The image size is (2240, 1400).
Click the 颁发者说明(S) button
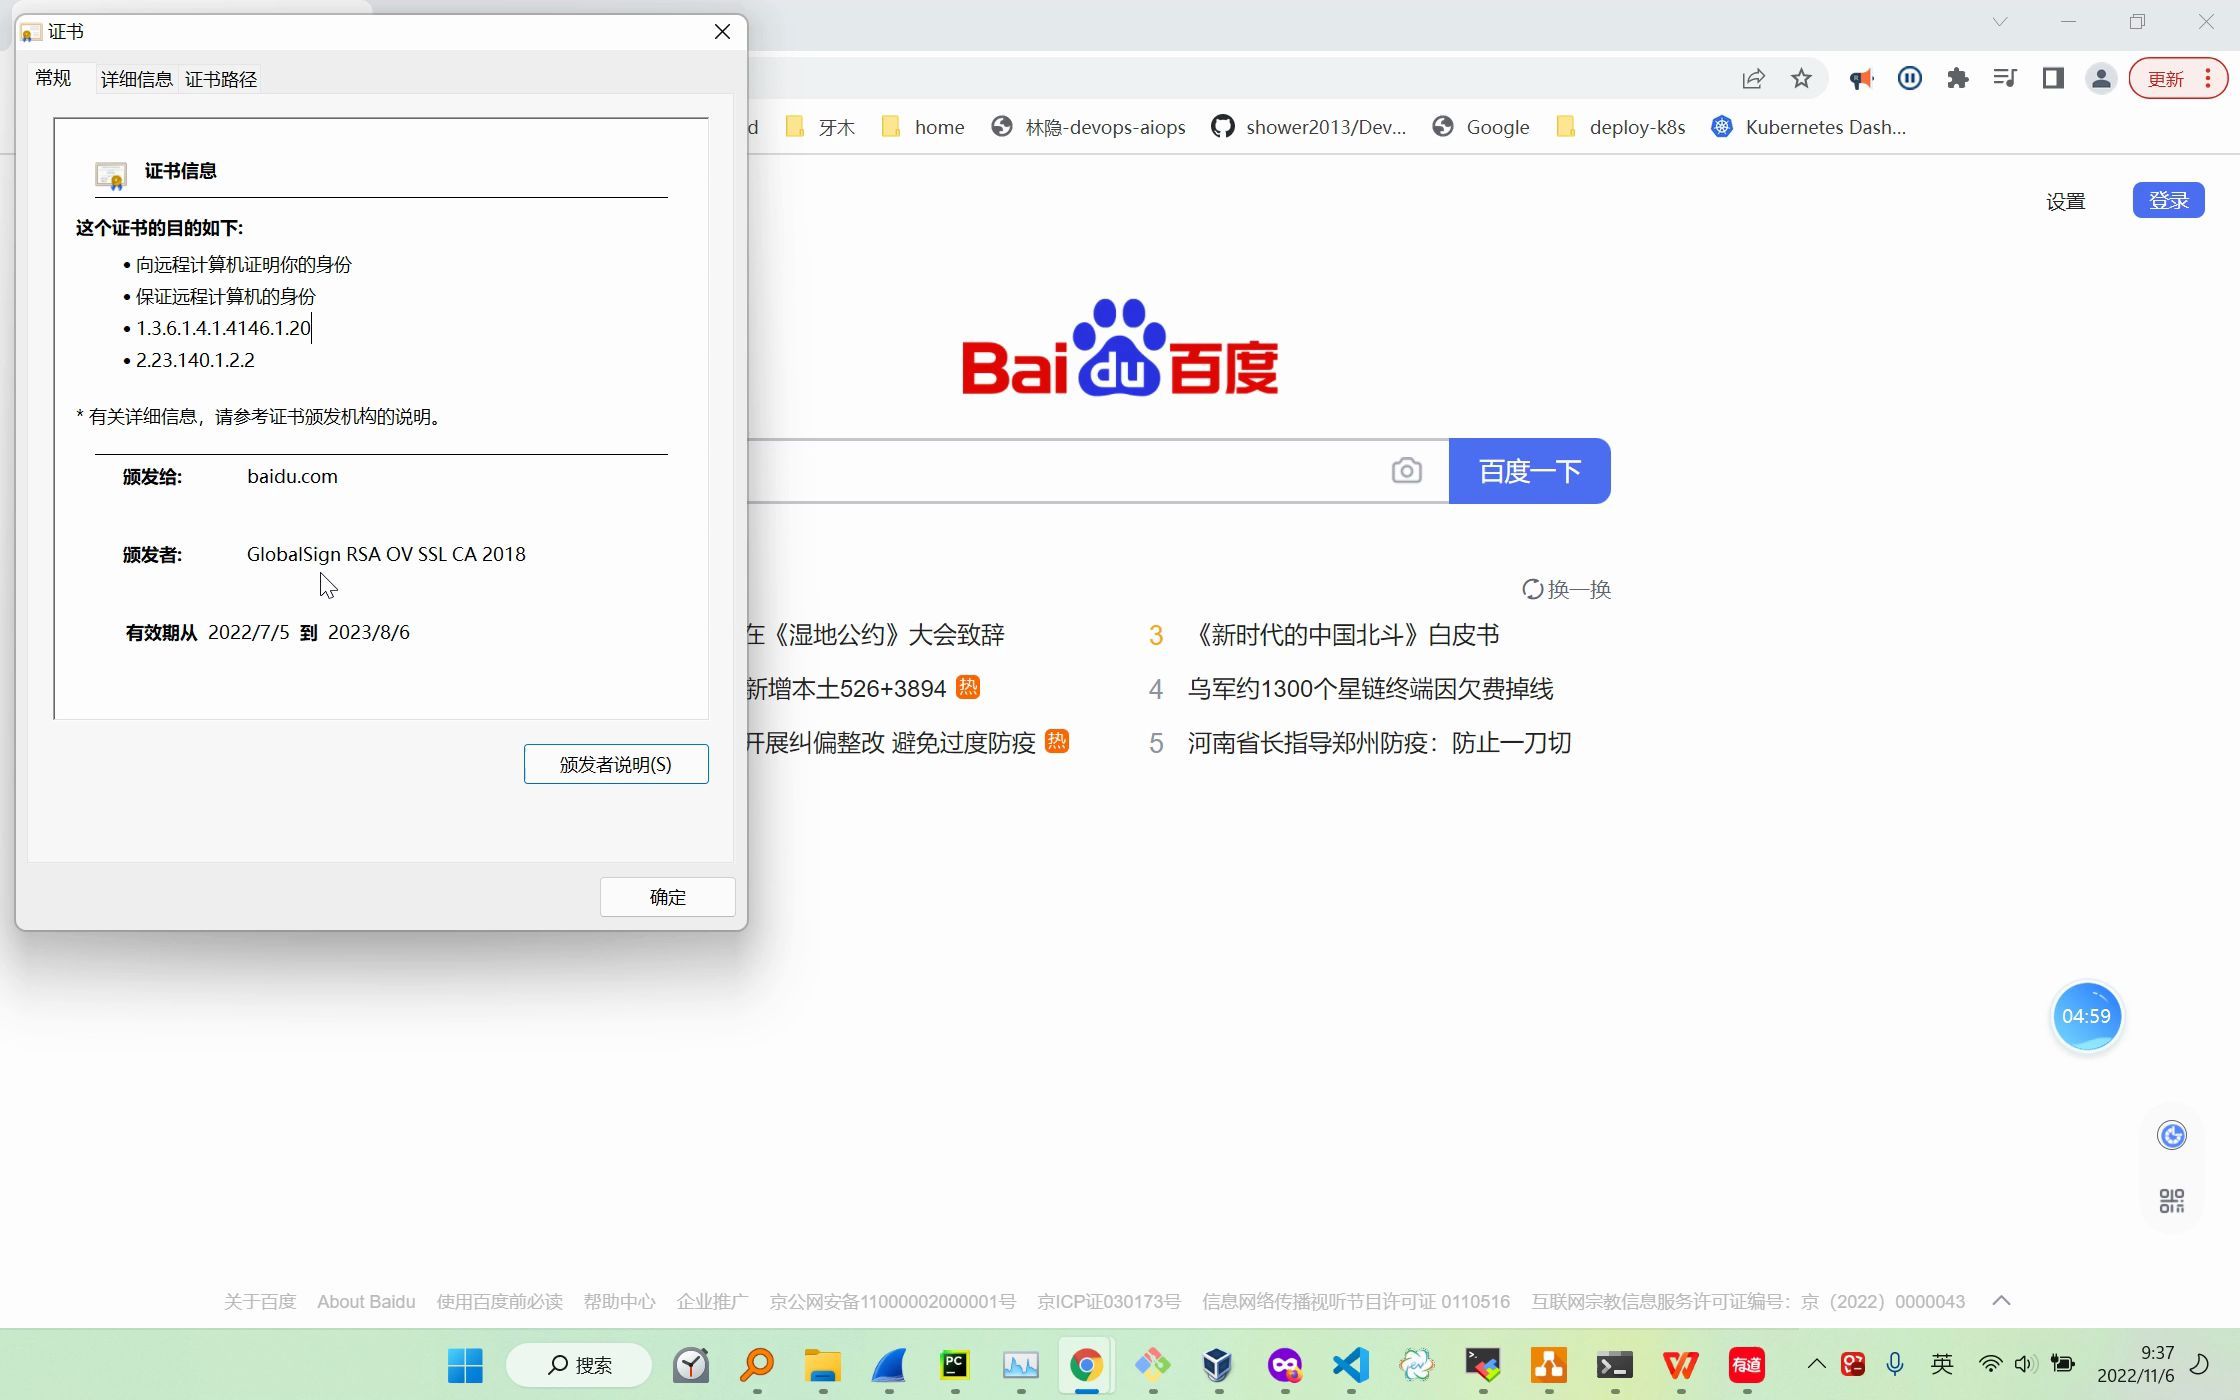pyautogui.click(x=616, y=764)
